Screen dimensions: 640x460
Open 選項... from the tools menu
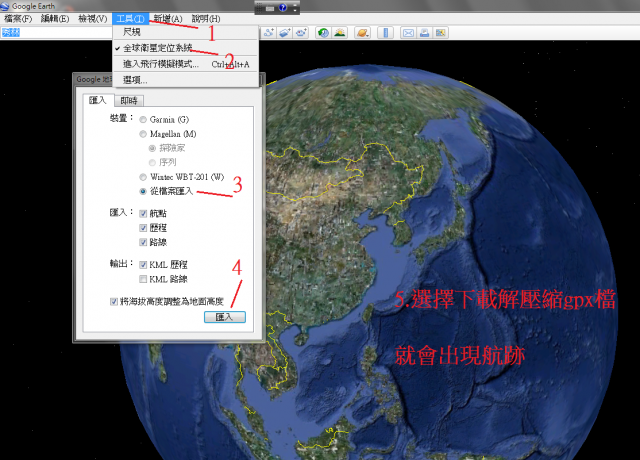tap(186, 80)
